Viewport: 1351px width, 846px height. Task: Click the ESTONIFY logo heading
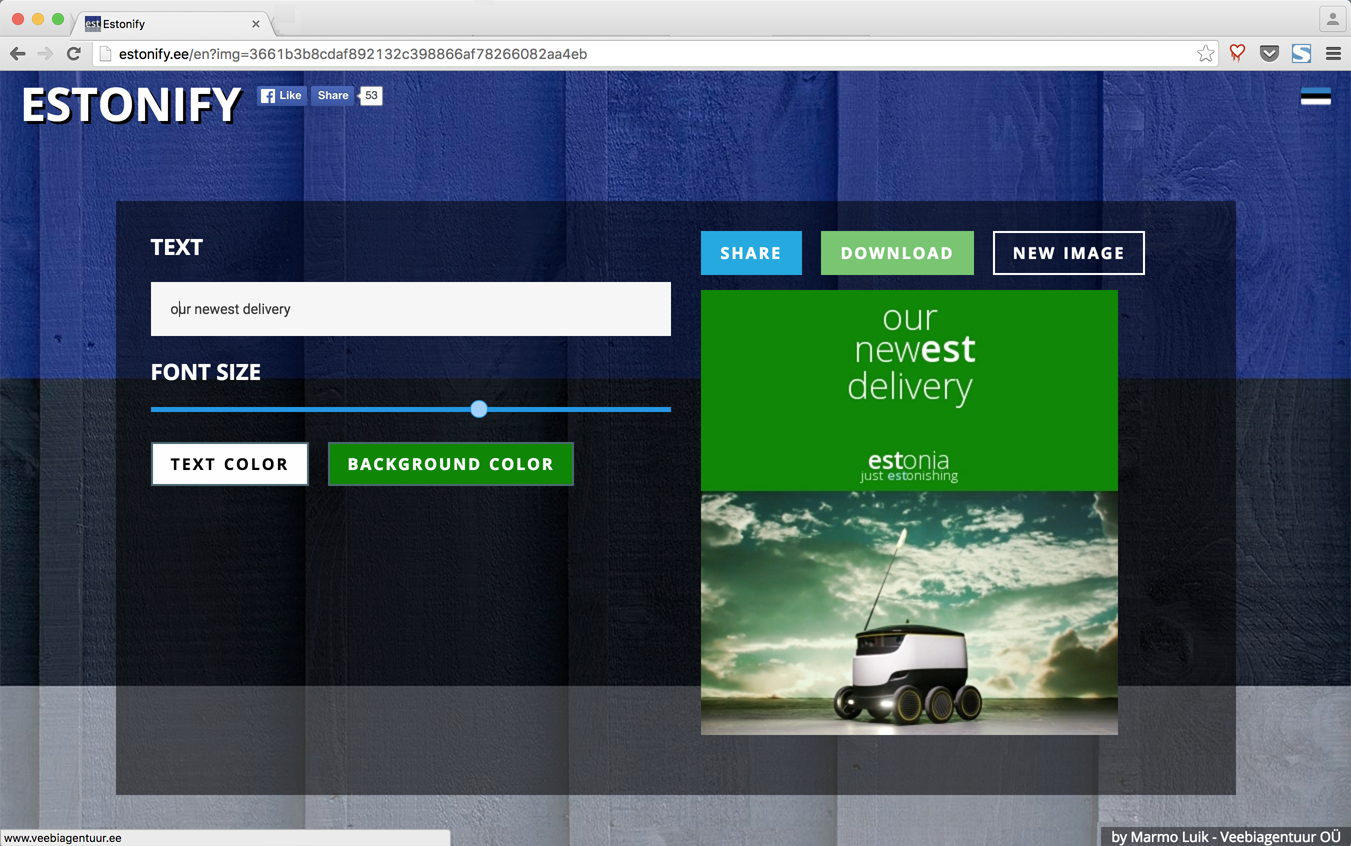[x=131, y=104]
